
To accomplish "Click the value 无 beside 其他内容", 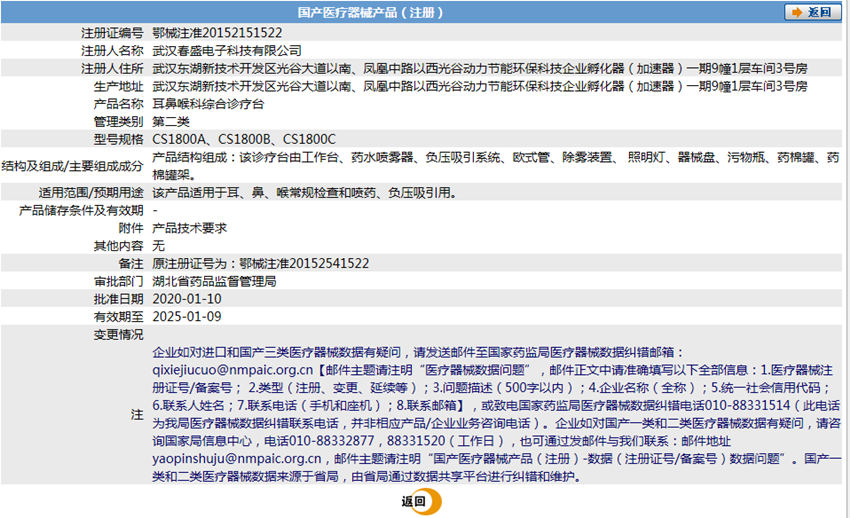I will (158, 246).
